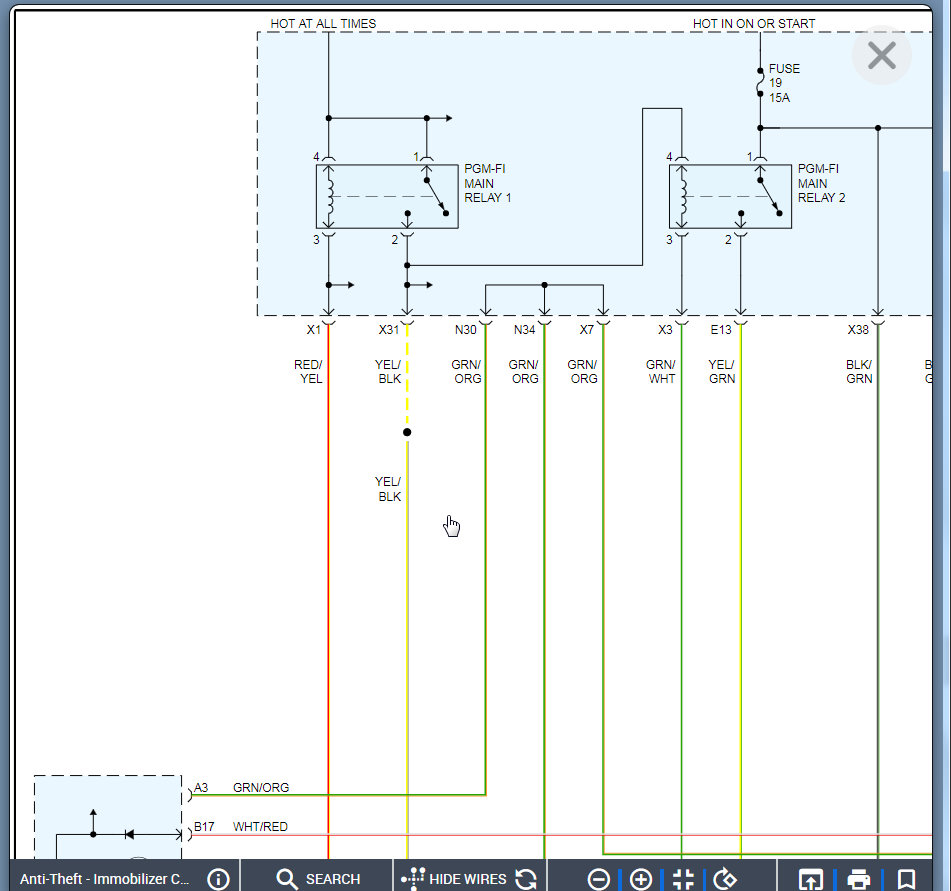This screenshot has width=951, height=891.
Task: Open diagram info icon
Action: pos(218,878)
